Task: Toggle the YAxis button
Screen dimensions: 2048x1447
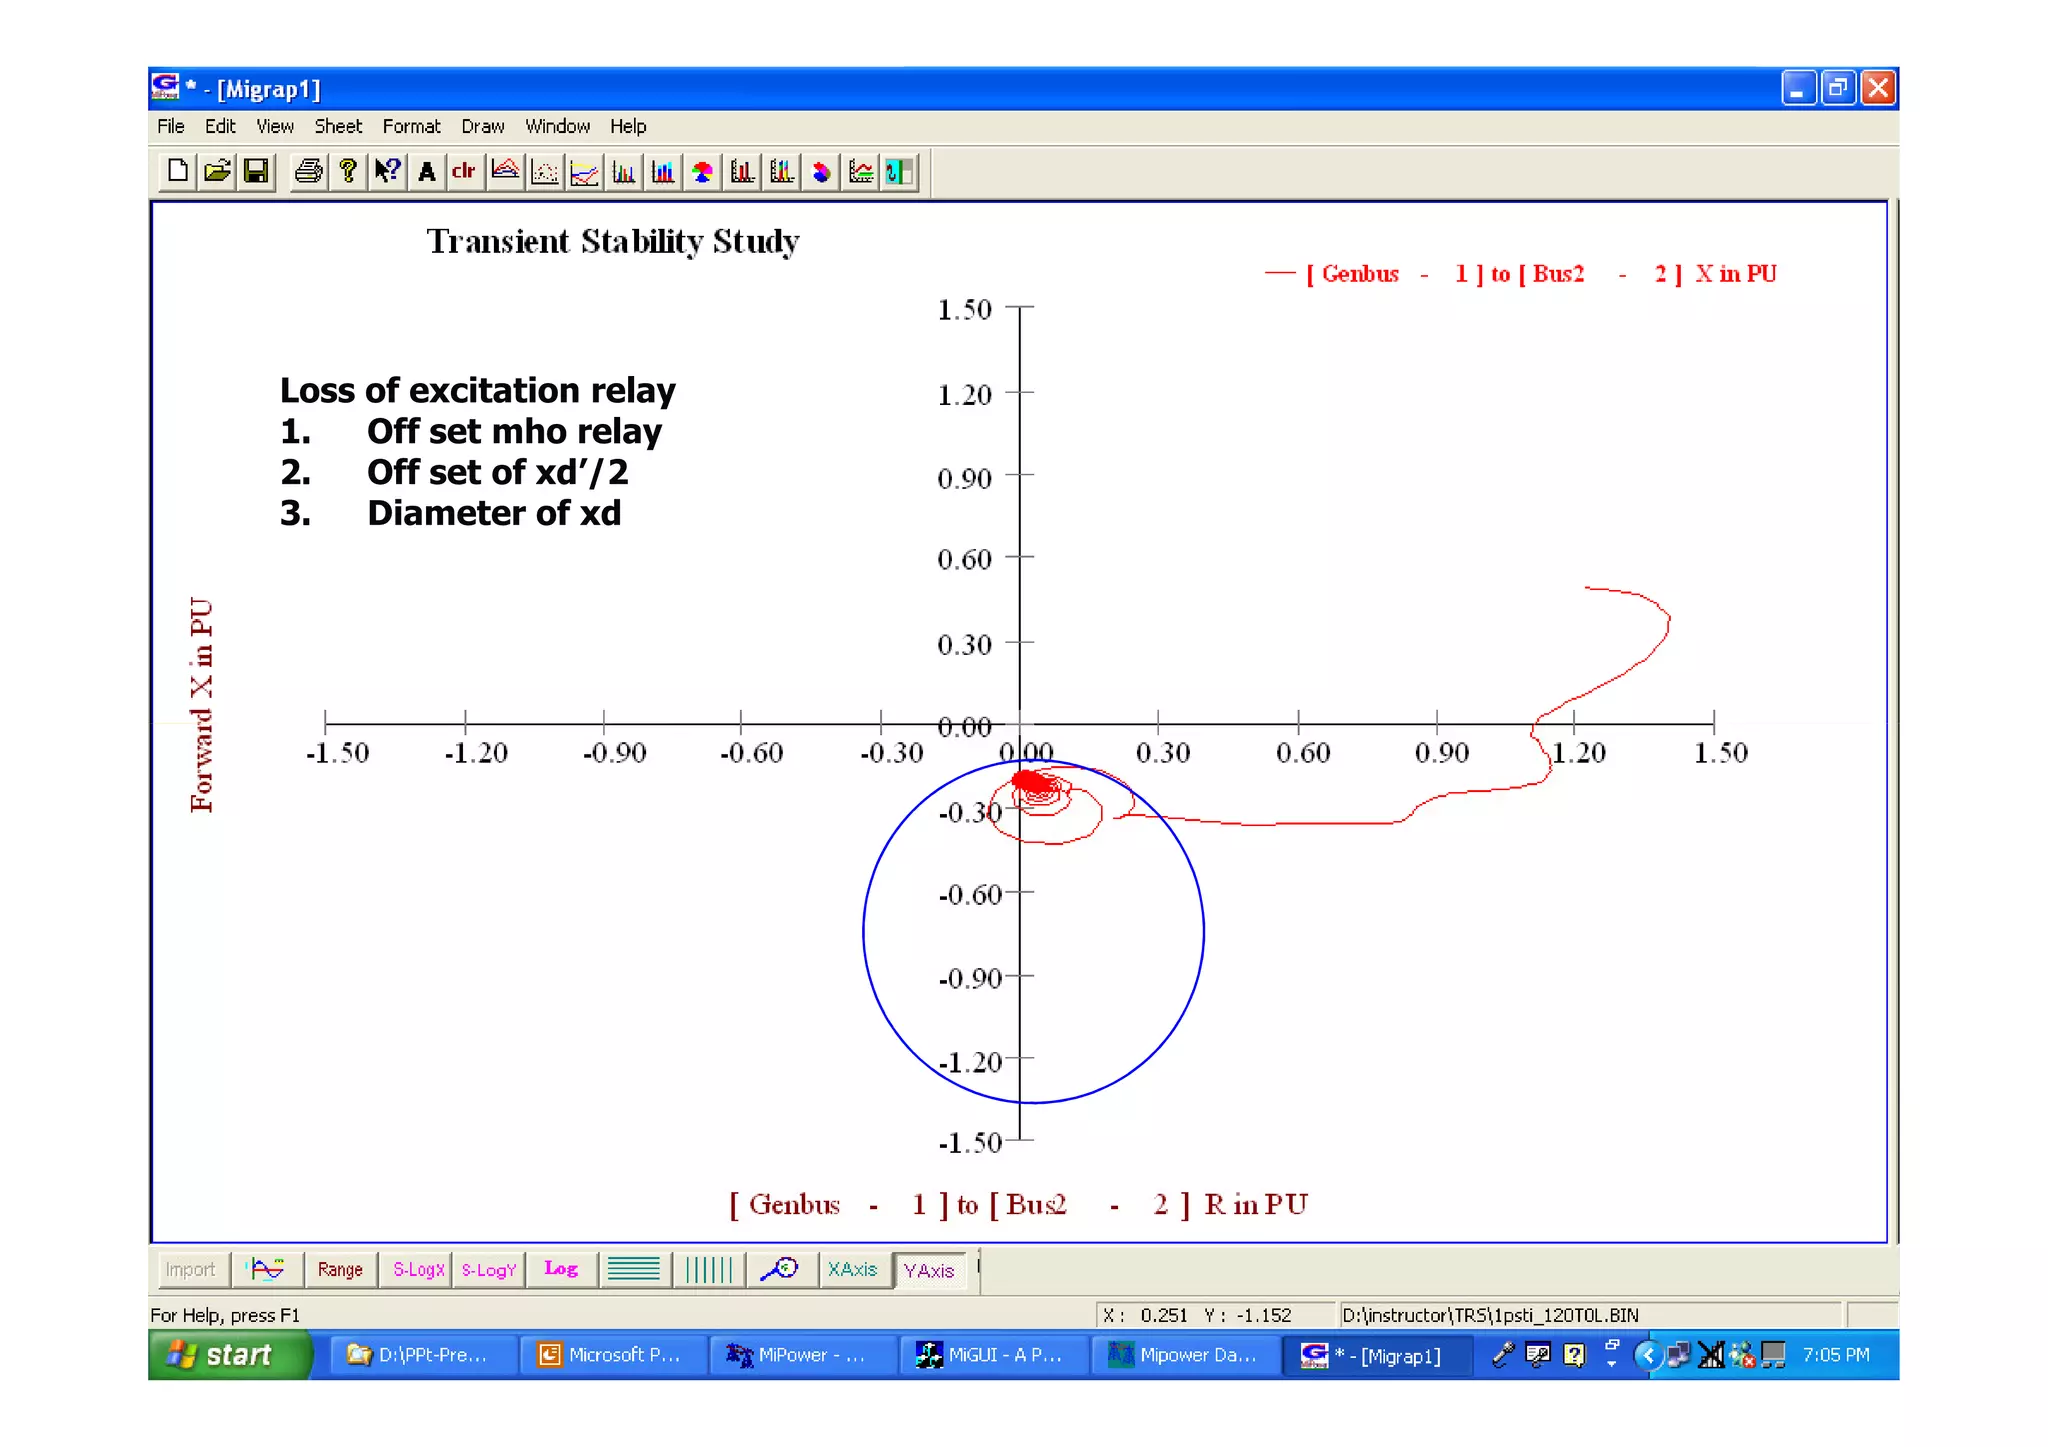Action: point(929,1270)
